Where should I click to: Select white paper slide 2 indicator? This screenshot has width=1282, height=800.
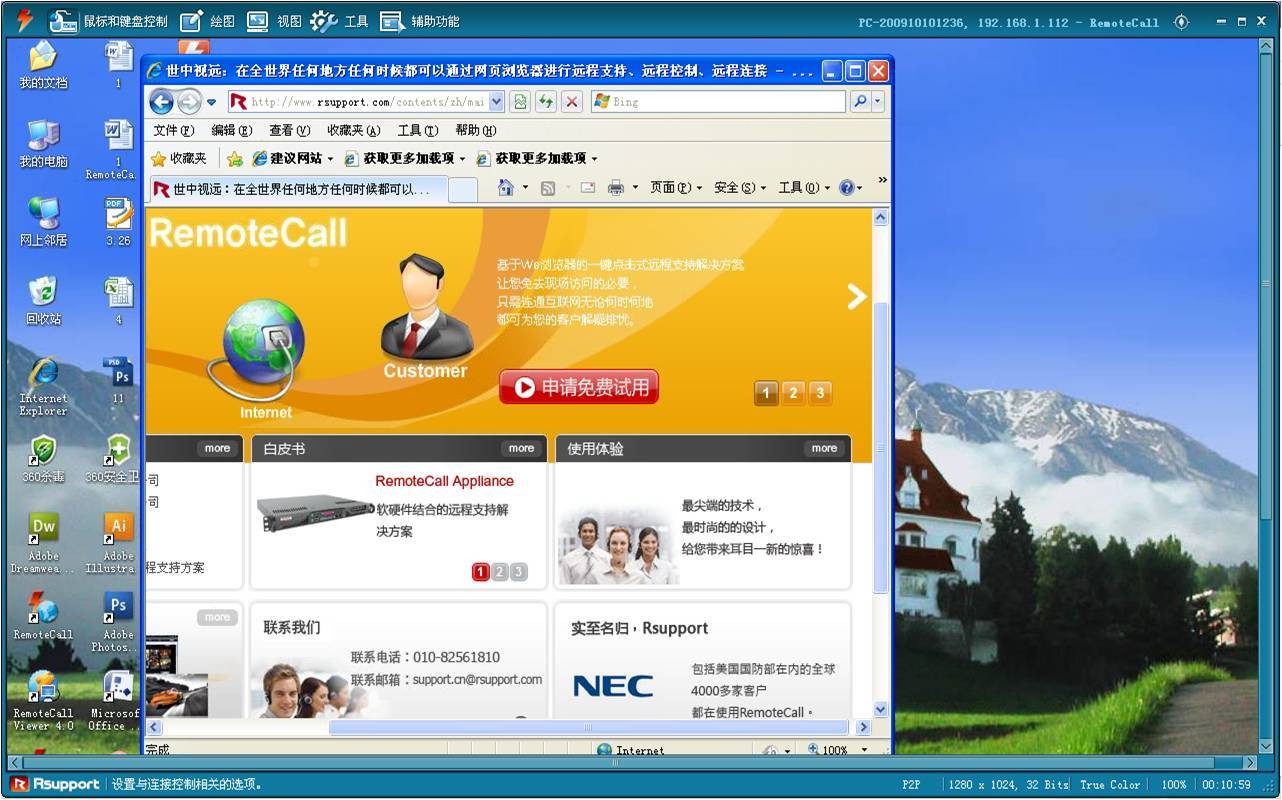499,571
